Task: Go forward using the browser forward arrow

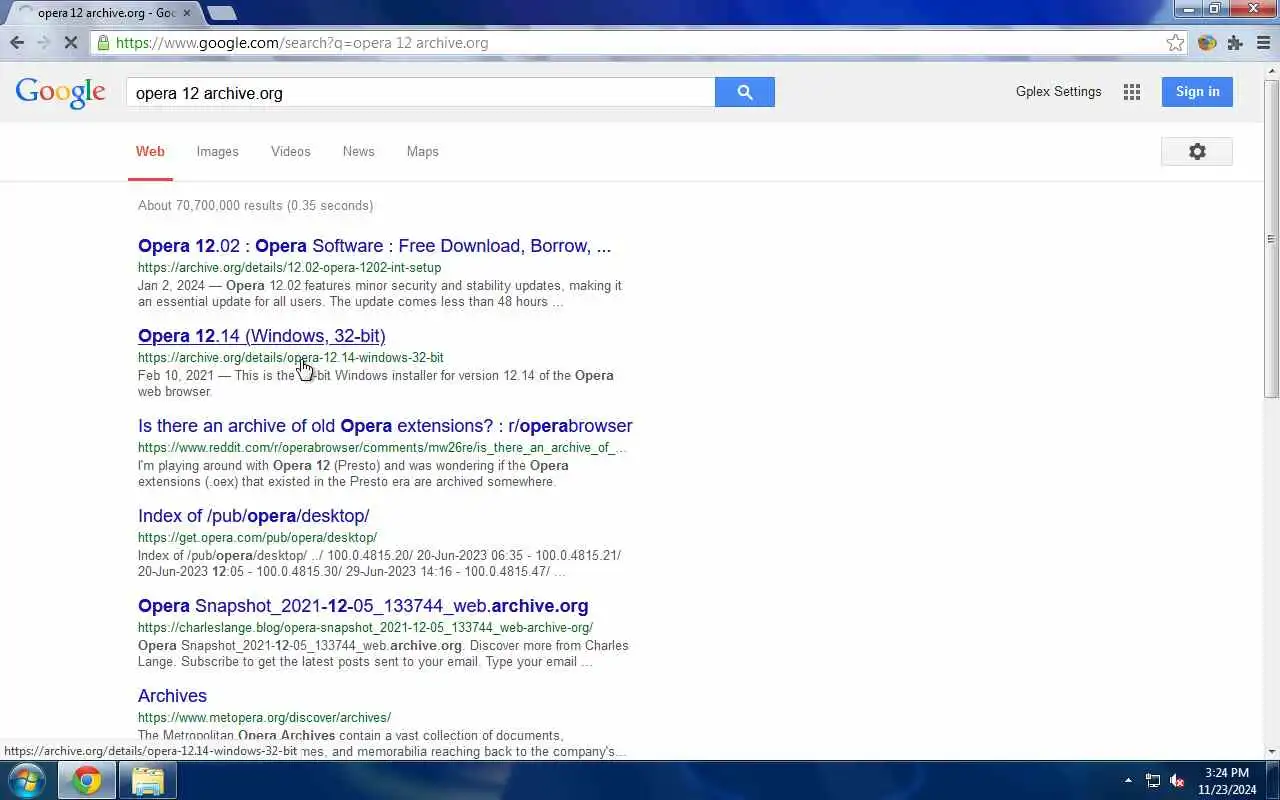Action: tap(43, 43)
